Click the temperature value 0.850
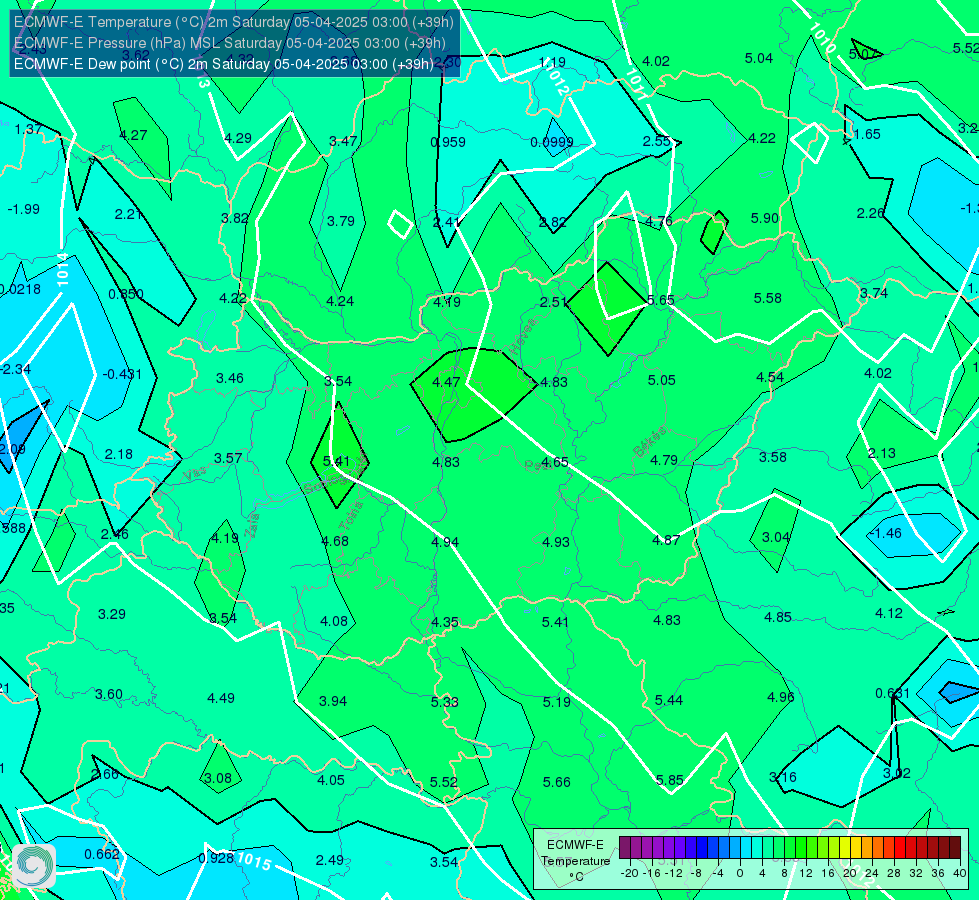This screenshot has height=900, width=979. click(x=125, y=294)
